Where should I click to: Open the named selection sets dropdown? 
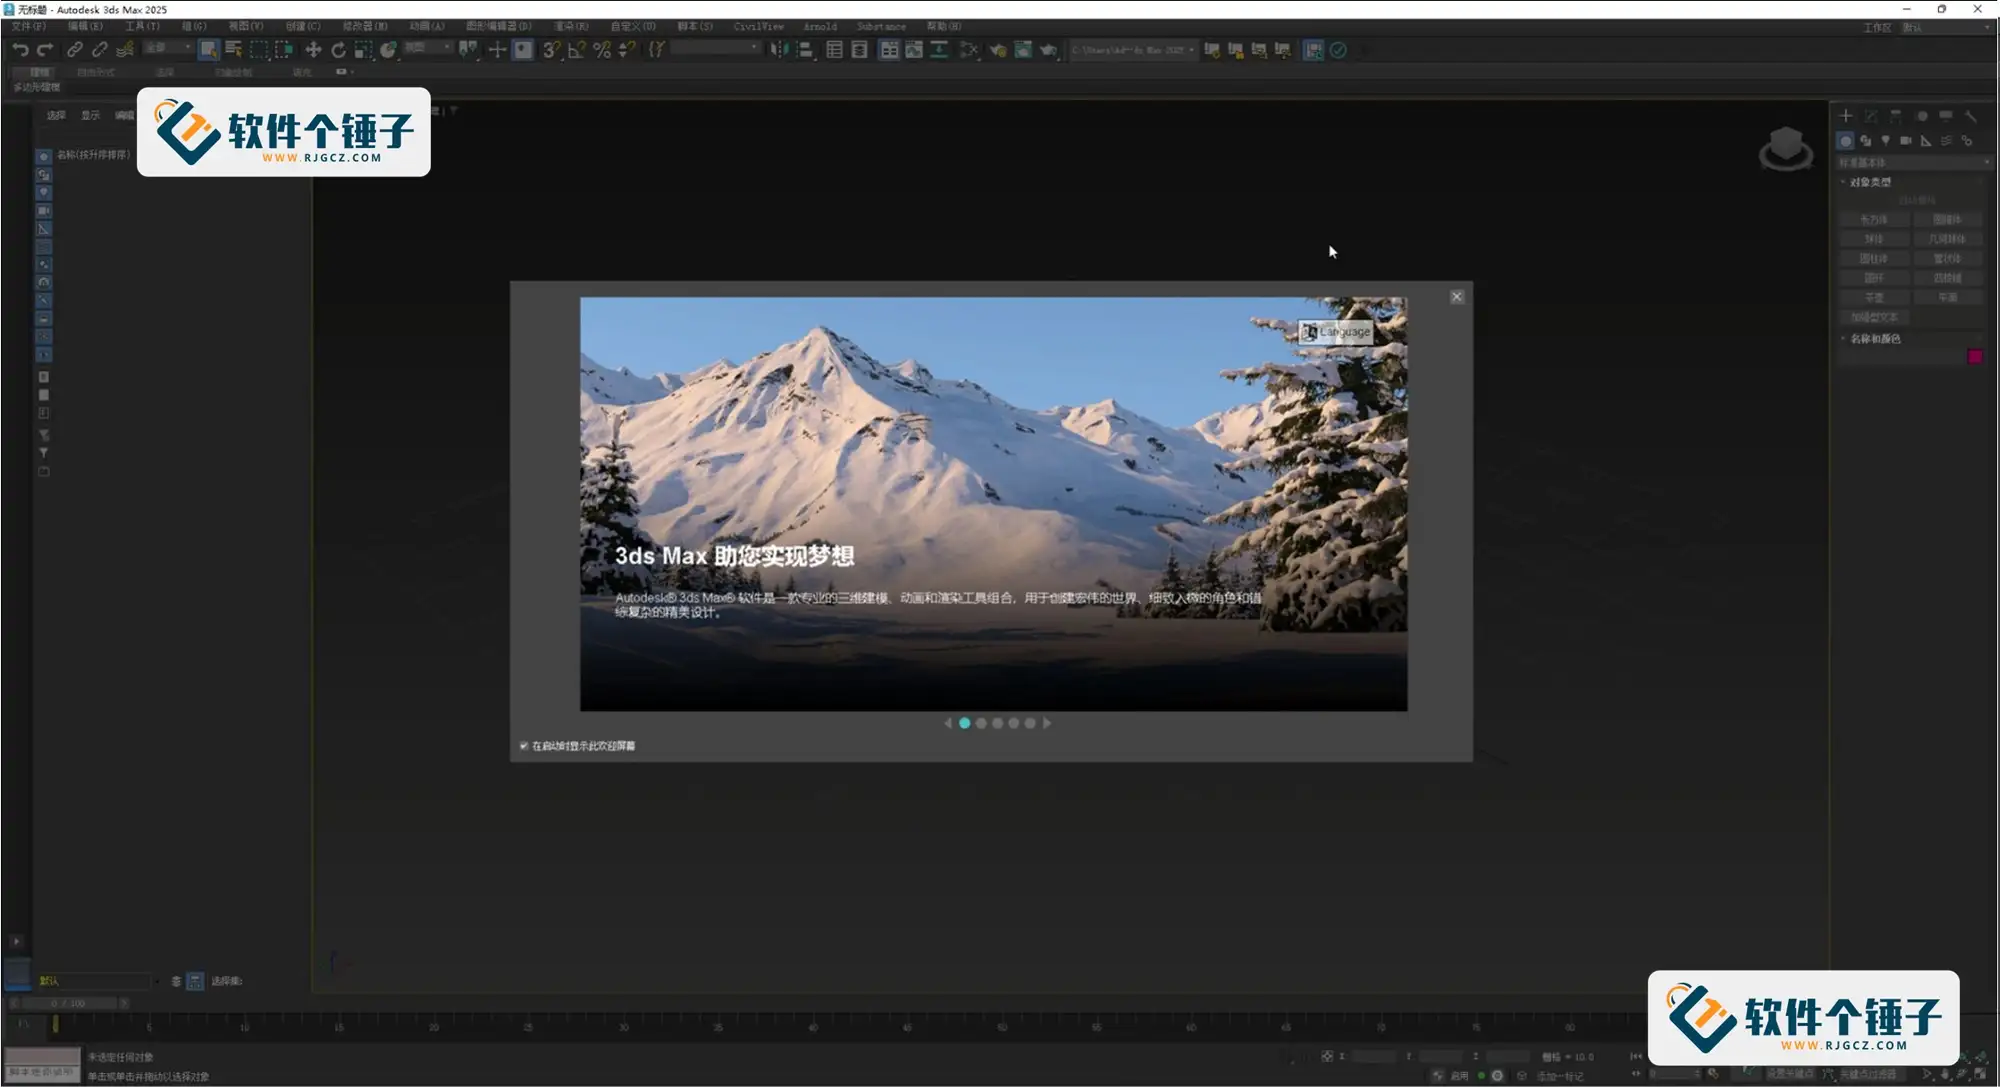[x=716, y=48]
